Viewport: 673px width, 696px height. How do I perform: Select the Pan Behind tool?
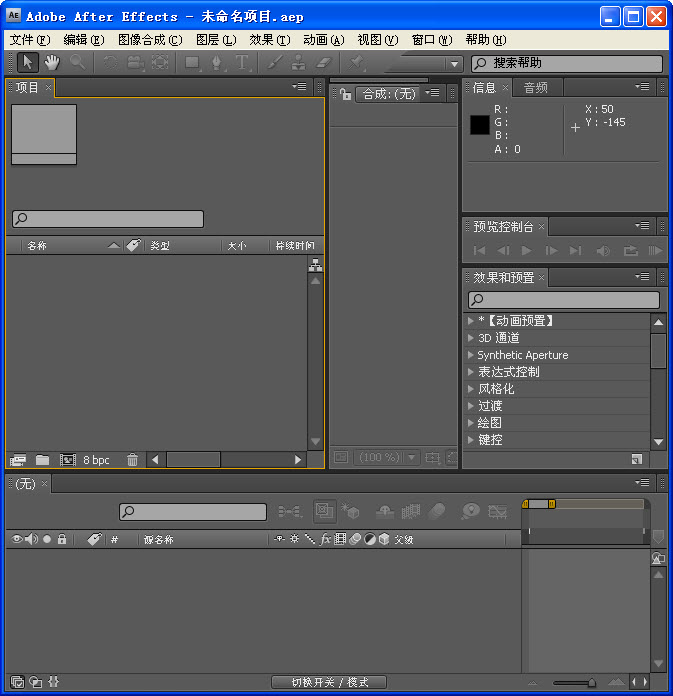160,62
